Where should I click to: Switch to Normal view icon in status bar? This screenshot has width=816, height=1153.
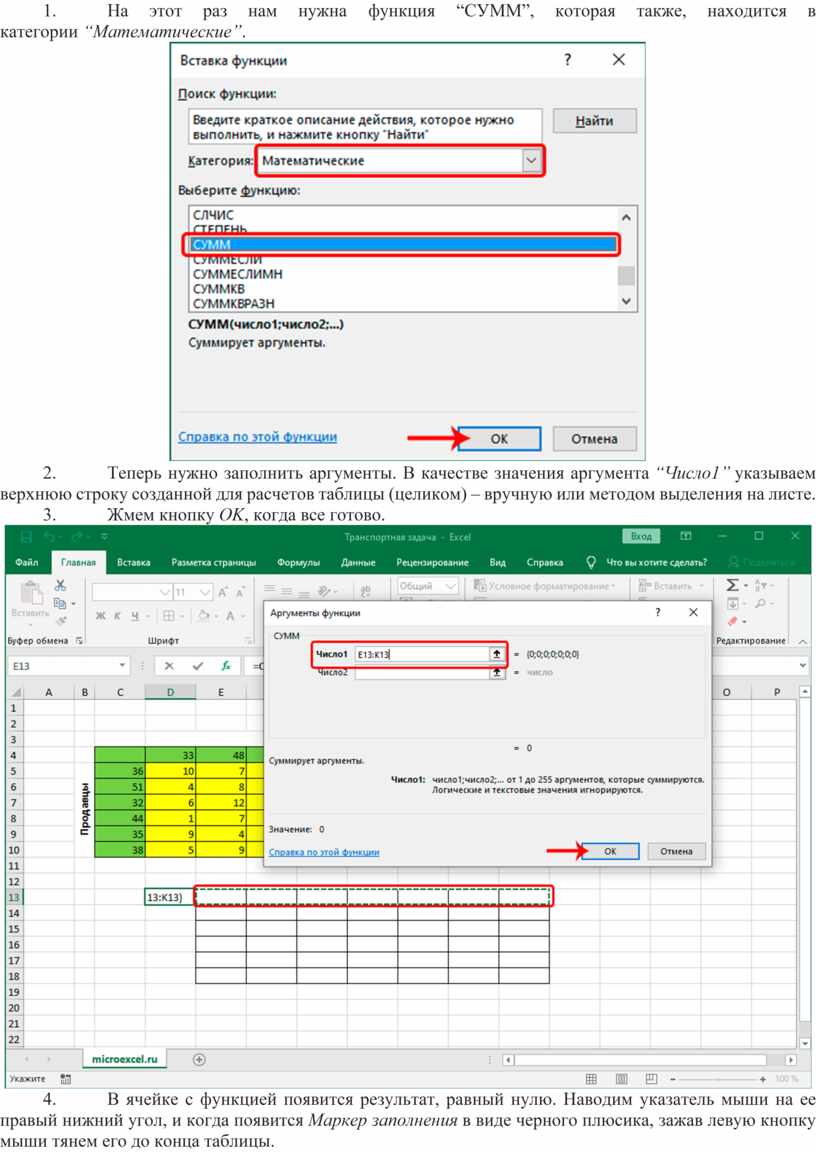click(x=590, y=1079)
